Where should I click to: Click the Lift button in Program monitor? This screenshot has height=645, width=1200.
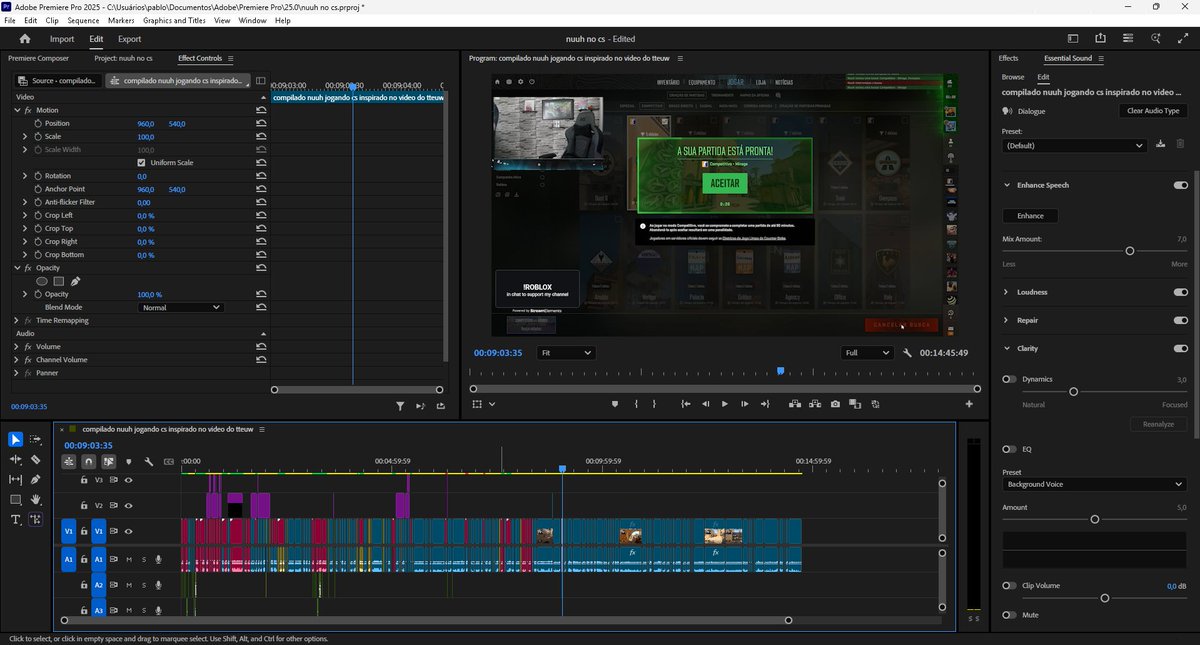click(794, 404)
